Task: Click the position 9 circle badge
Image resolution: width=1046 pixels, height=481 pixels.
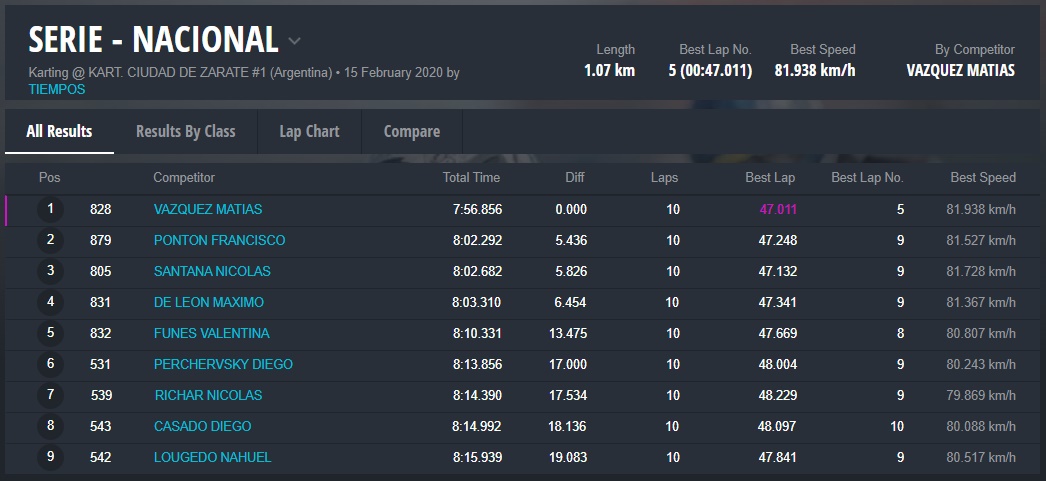Action: pyautogui.click(x=50, y=457)
